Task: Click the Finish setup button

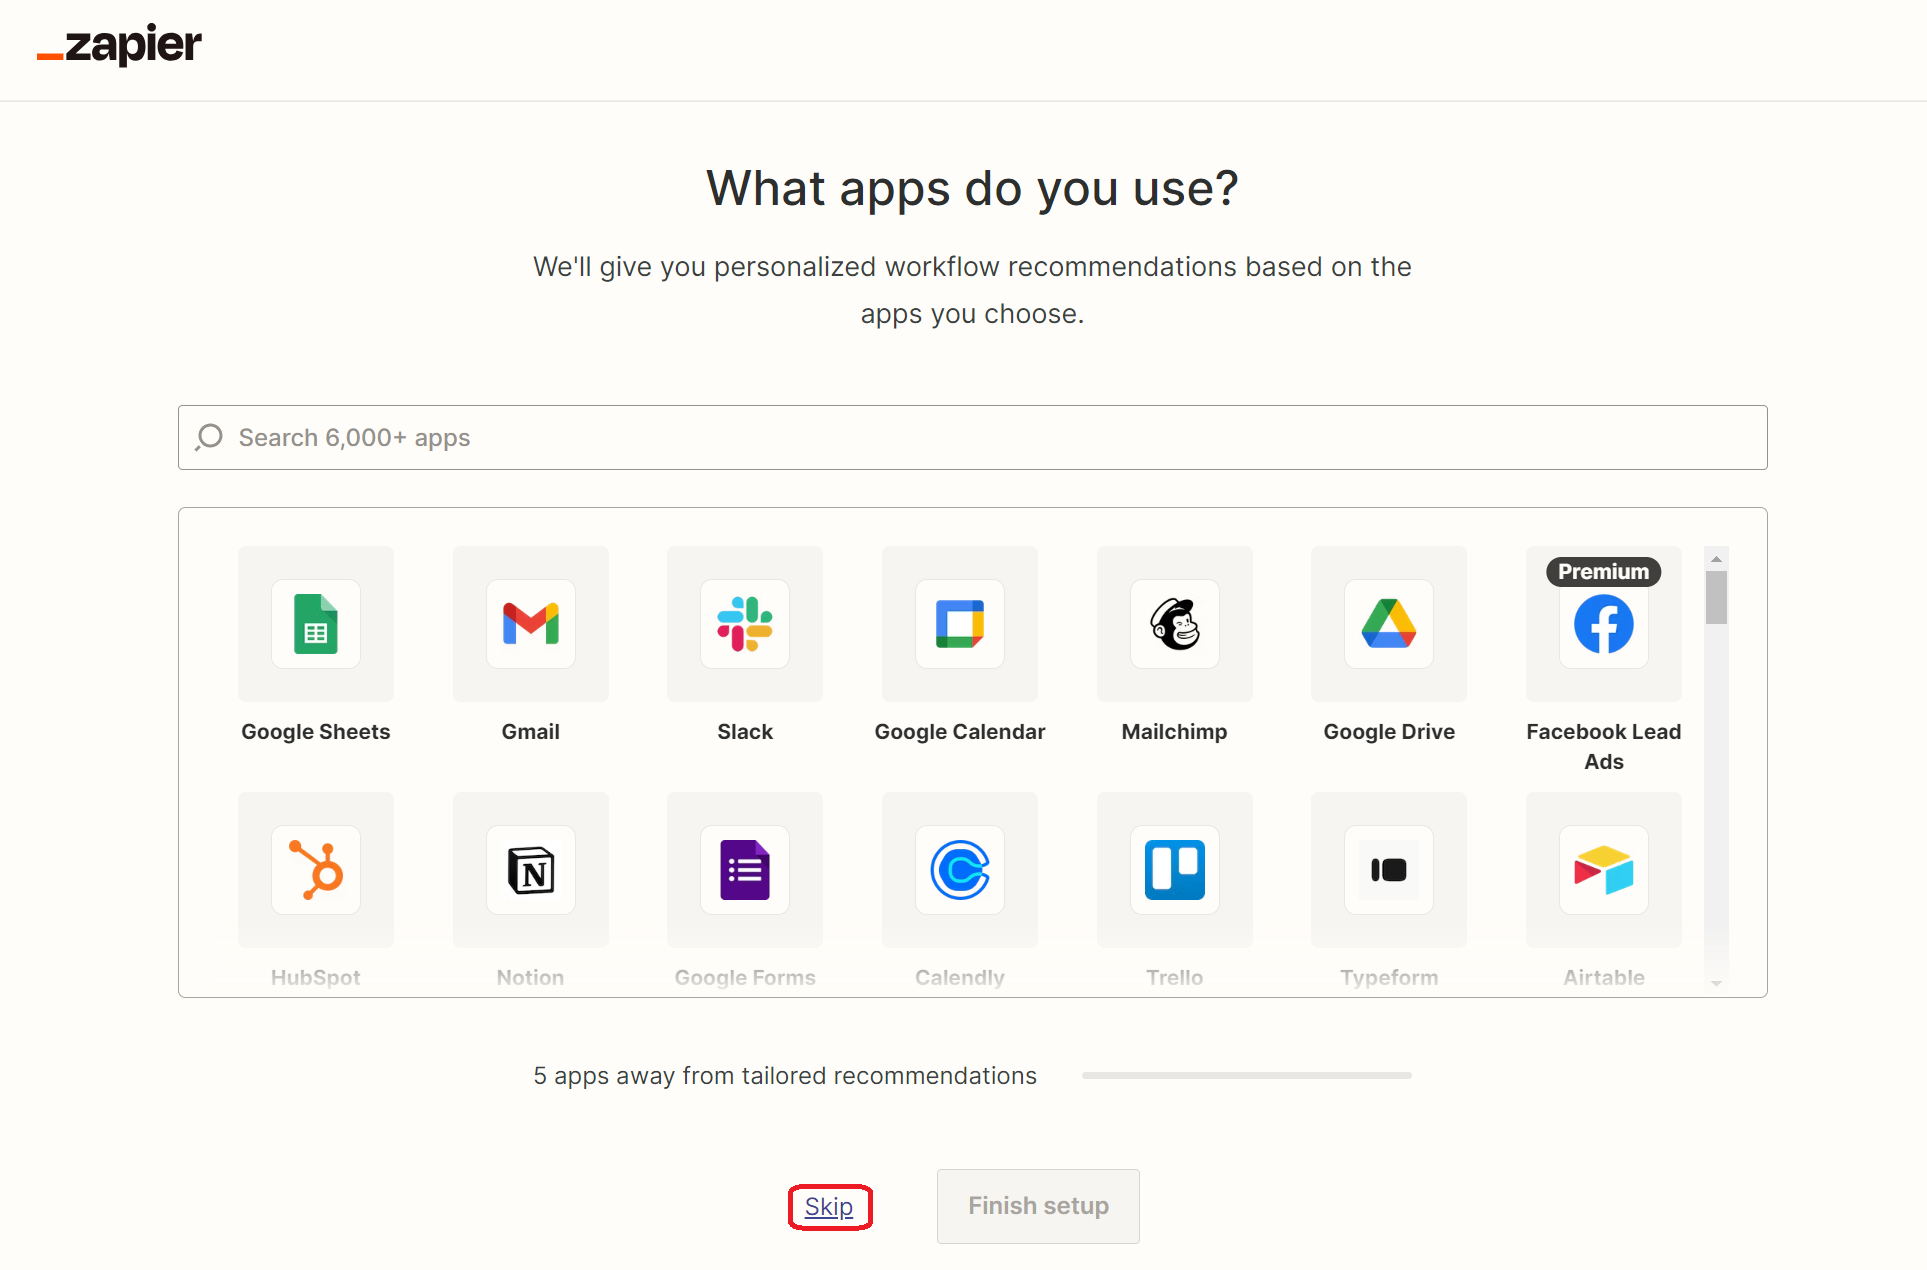Action: point(1038,1206)
